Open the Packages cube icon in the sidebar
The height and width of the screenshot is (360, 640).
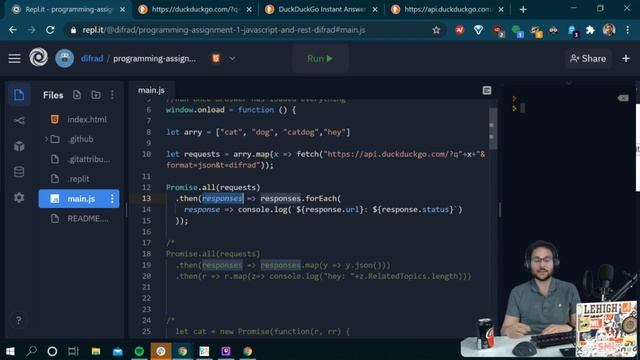click(x=19, y=146)
